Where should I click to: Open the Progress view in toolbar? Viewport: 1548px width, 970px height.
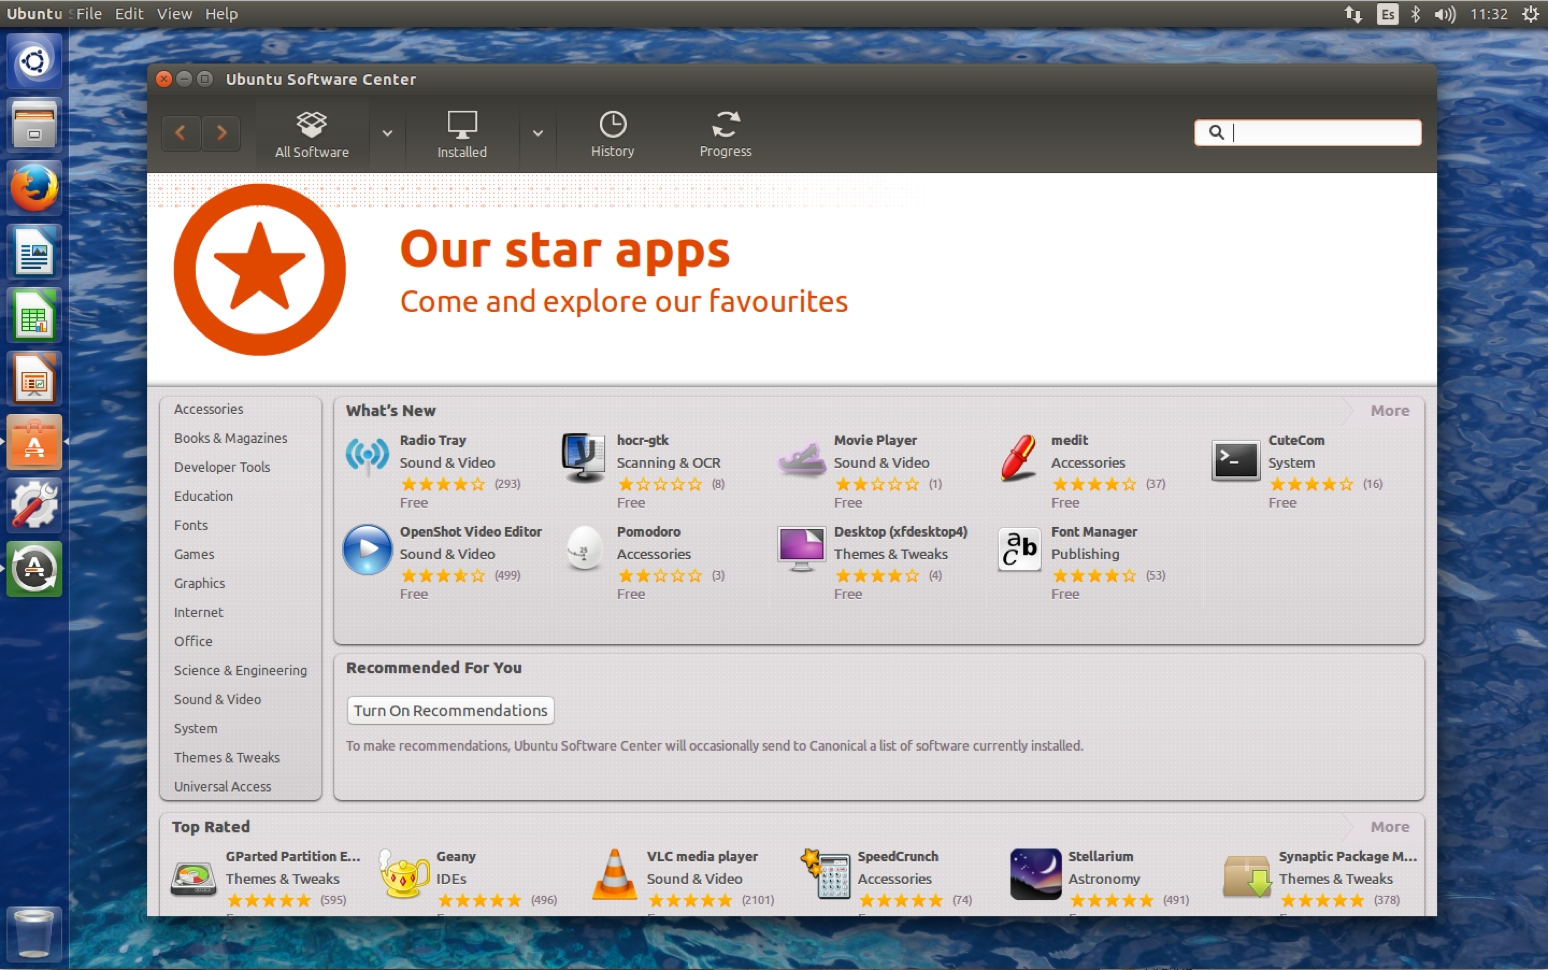click(x=725, y=134)
